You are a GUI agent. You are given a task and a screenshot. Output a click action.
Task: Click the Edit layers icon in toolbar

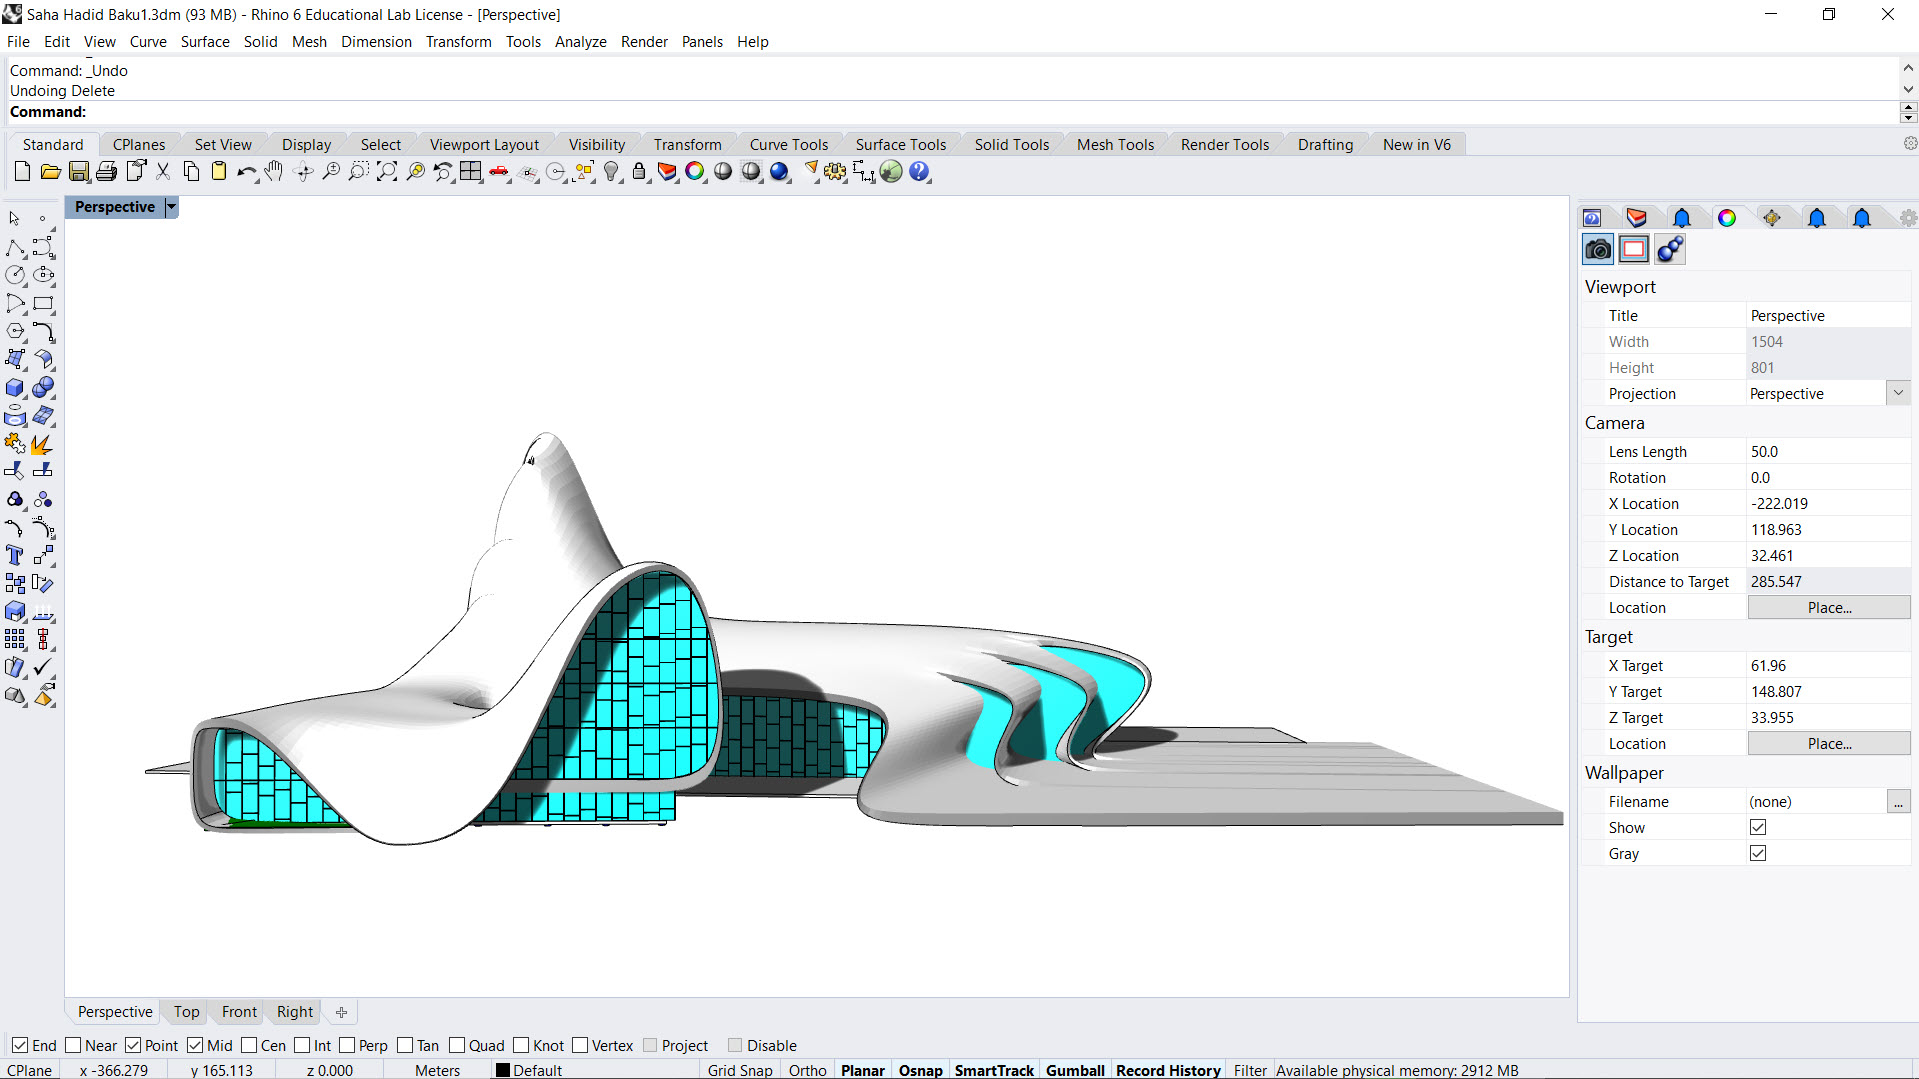[x=667, y=172]
